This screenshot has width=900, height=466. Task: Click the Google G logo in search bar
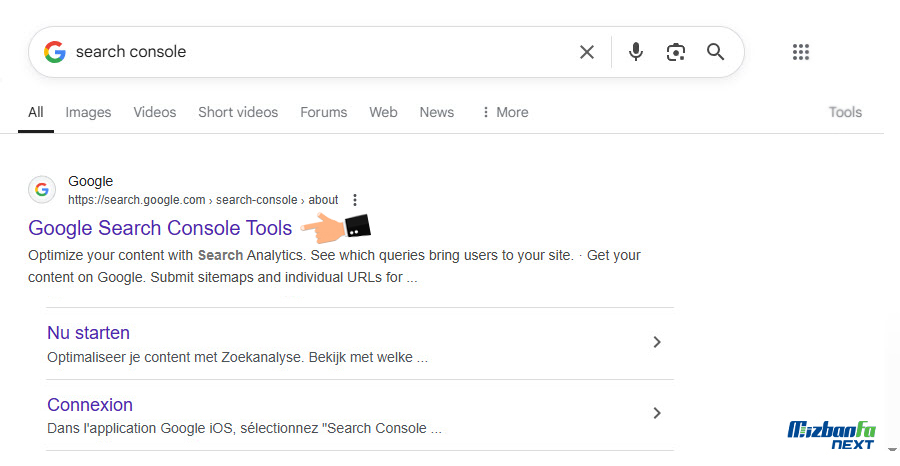(x=55, y=52)
